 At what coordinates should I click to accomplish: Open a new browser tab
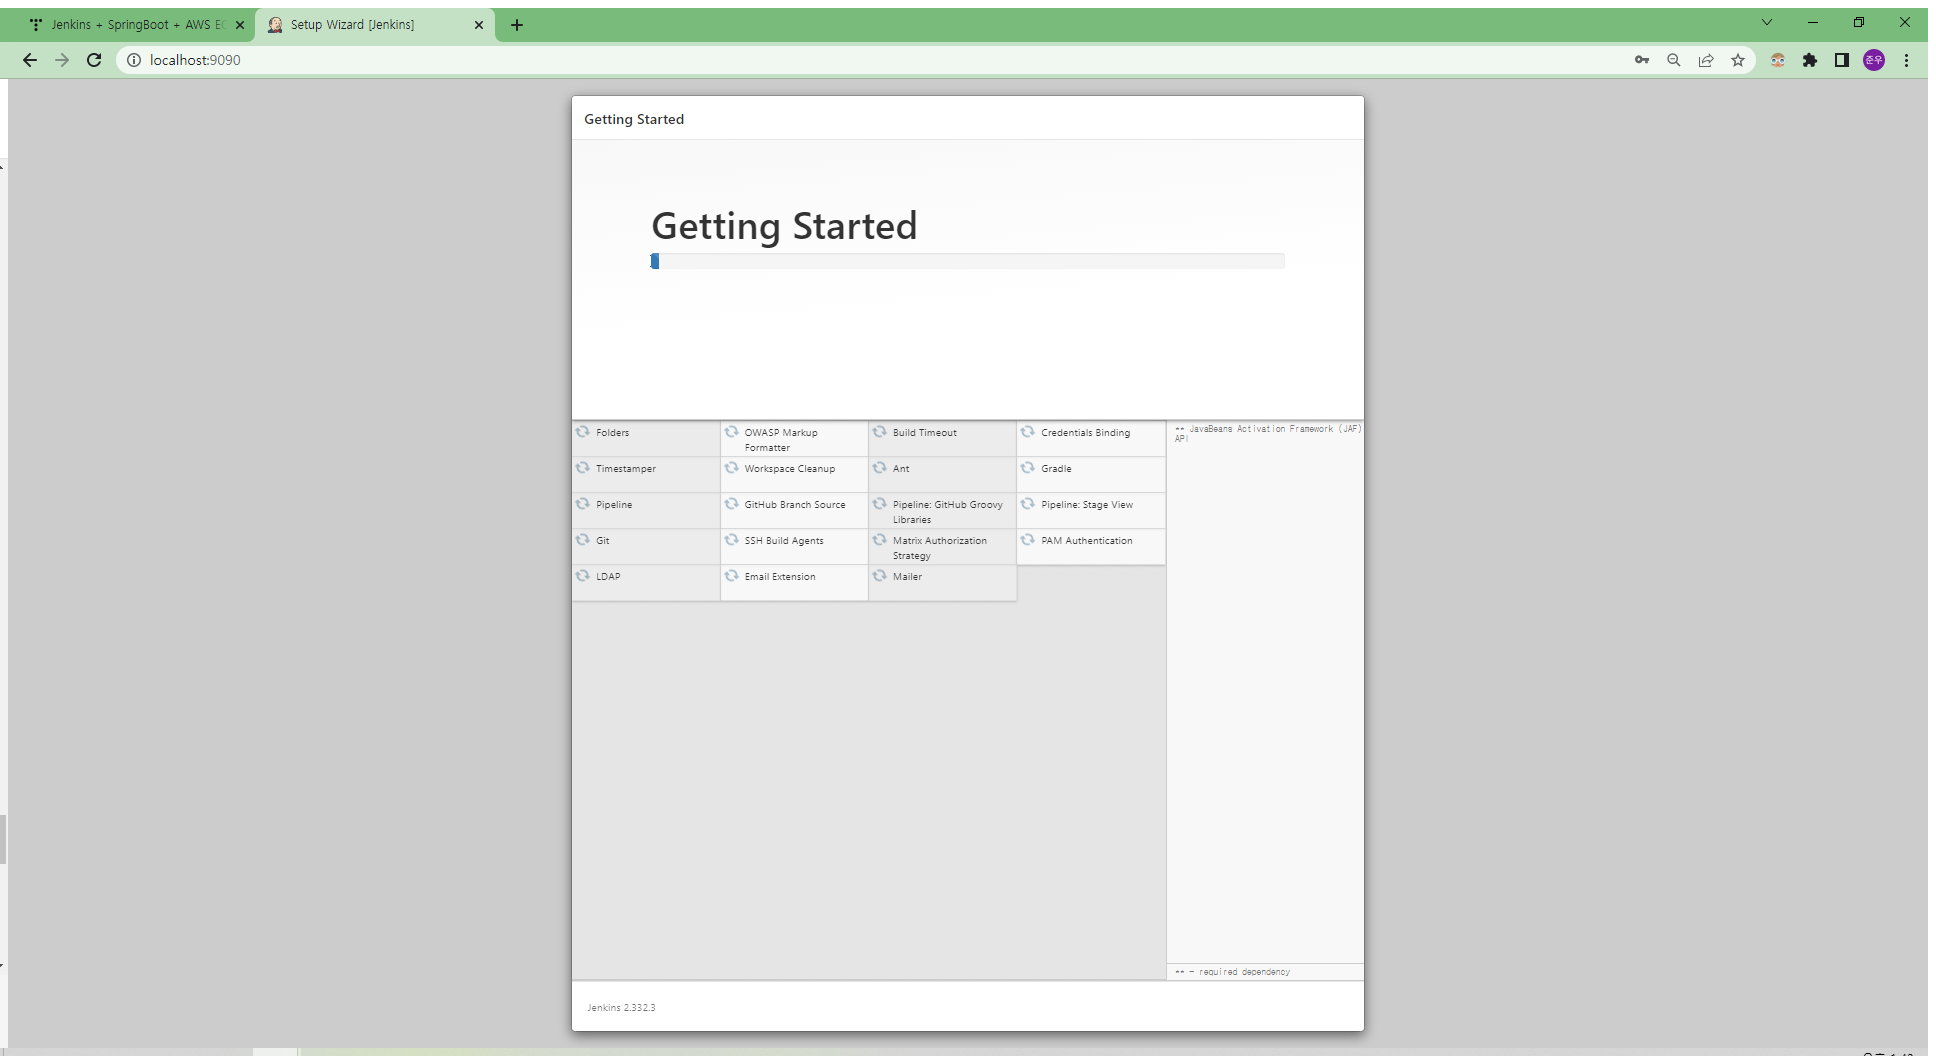[517, 25]
